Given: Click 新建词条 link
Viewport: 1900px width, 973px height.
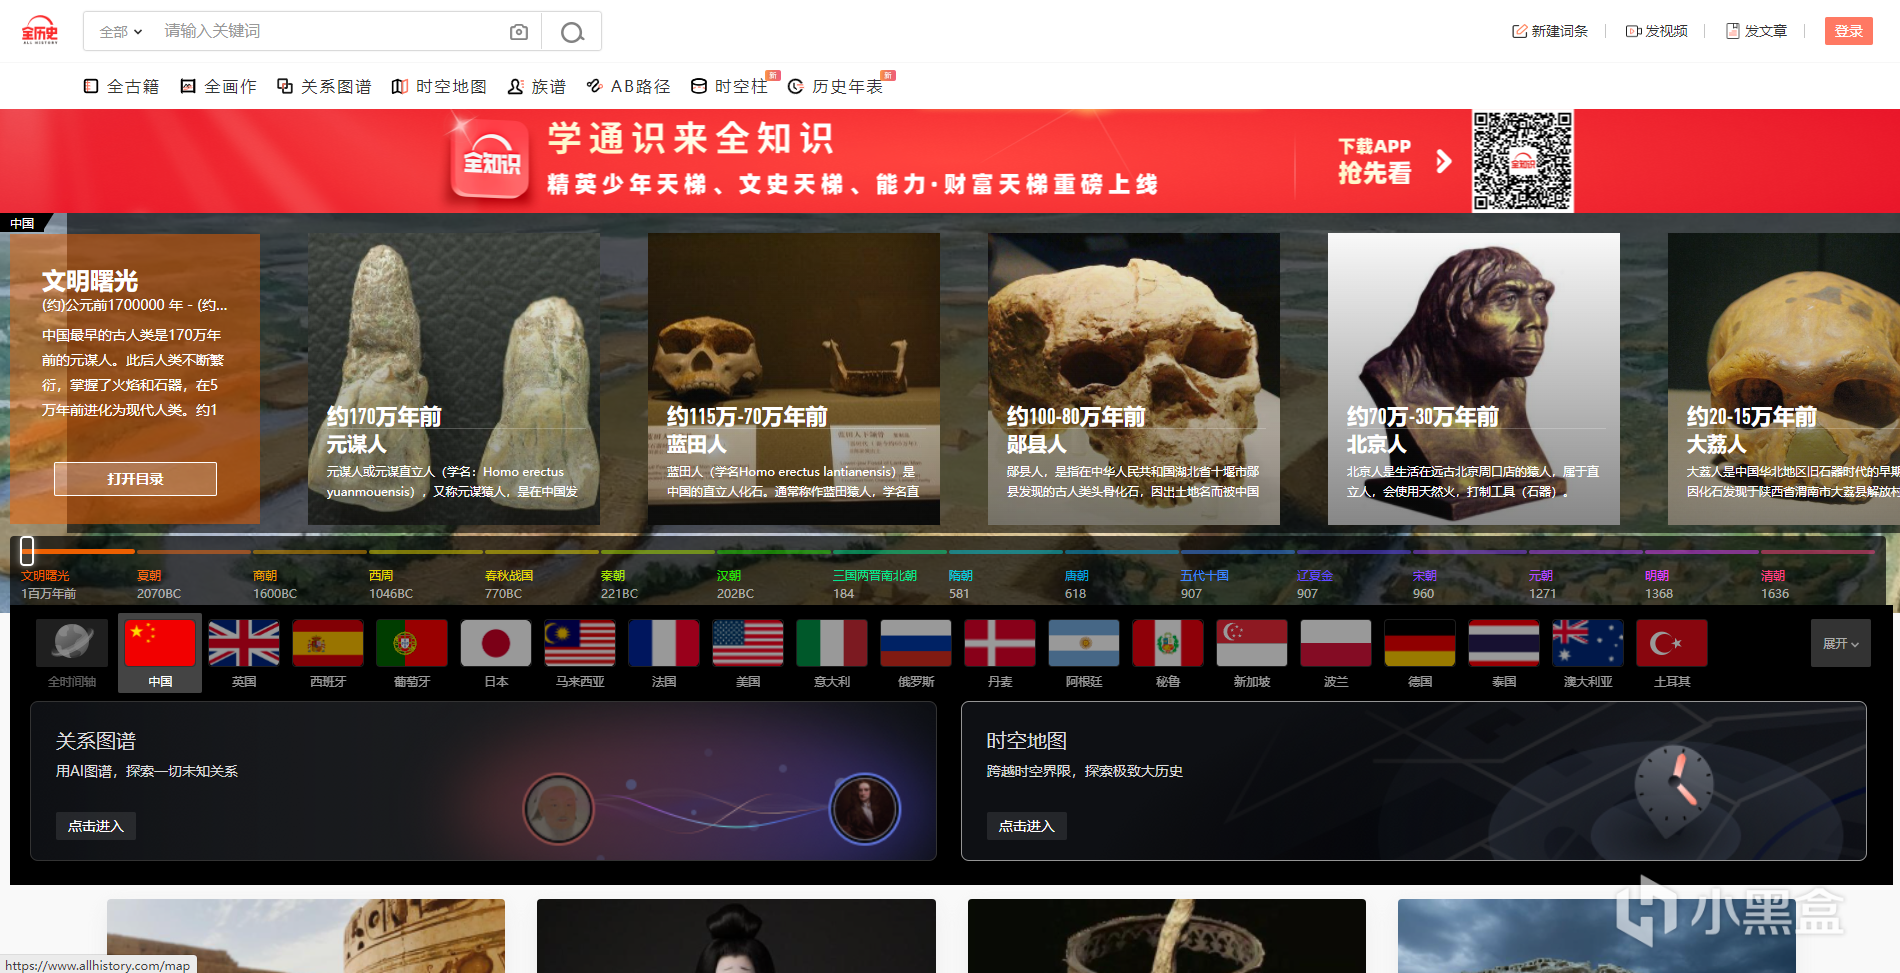Looking at the screenshot, I should click(1550, 31).
